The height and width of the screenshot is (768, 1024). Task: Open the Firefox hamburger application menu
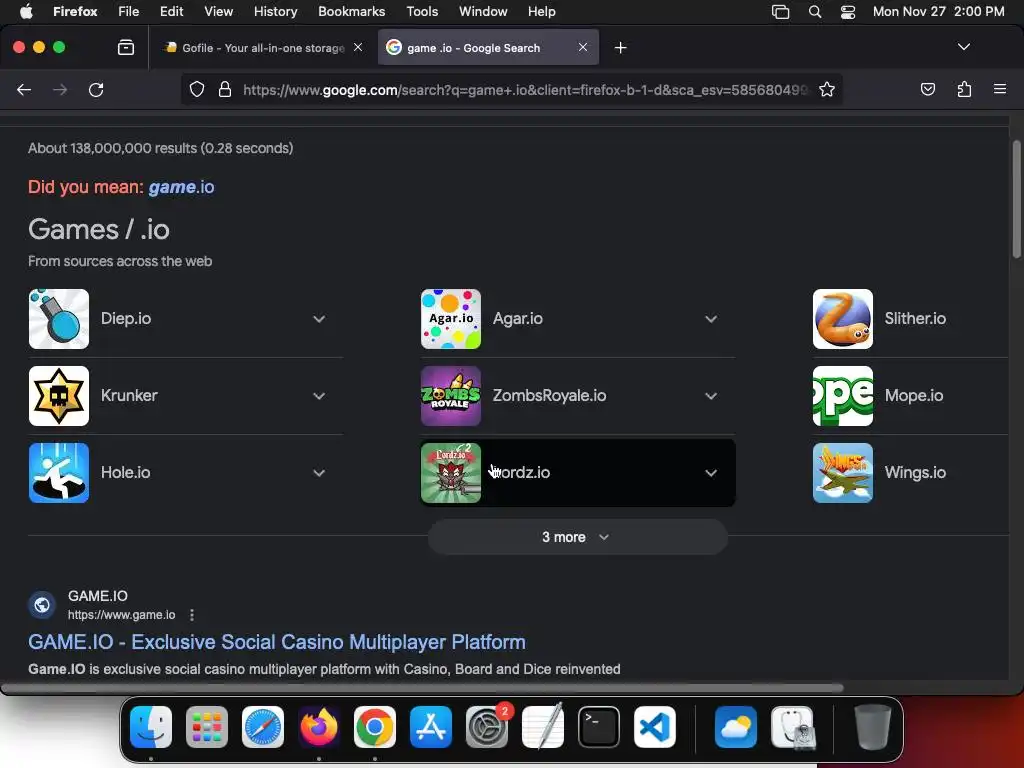point(1000,89)
